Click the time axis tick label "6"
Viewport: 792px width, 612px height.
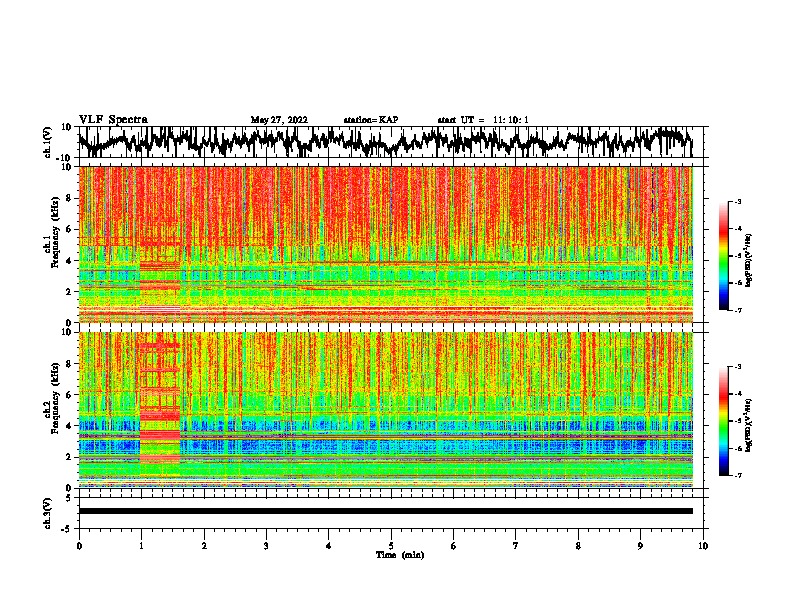point(454,546)
